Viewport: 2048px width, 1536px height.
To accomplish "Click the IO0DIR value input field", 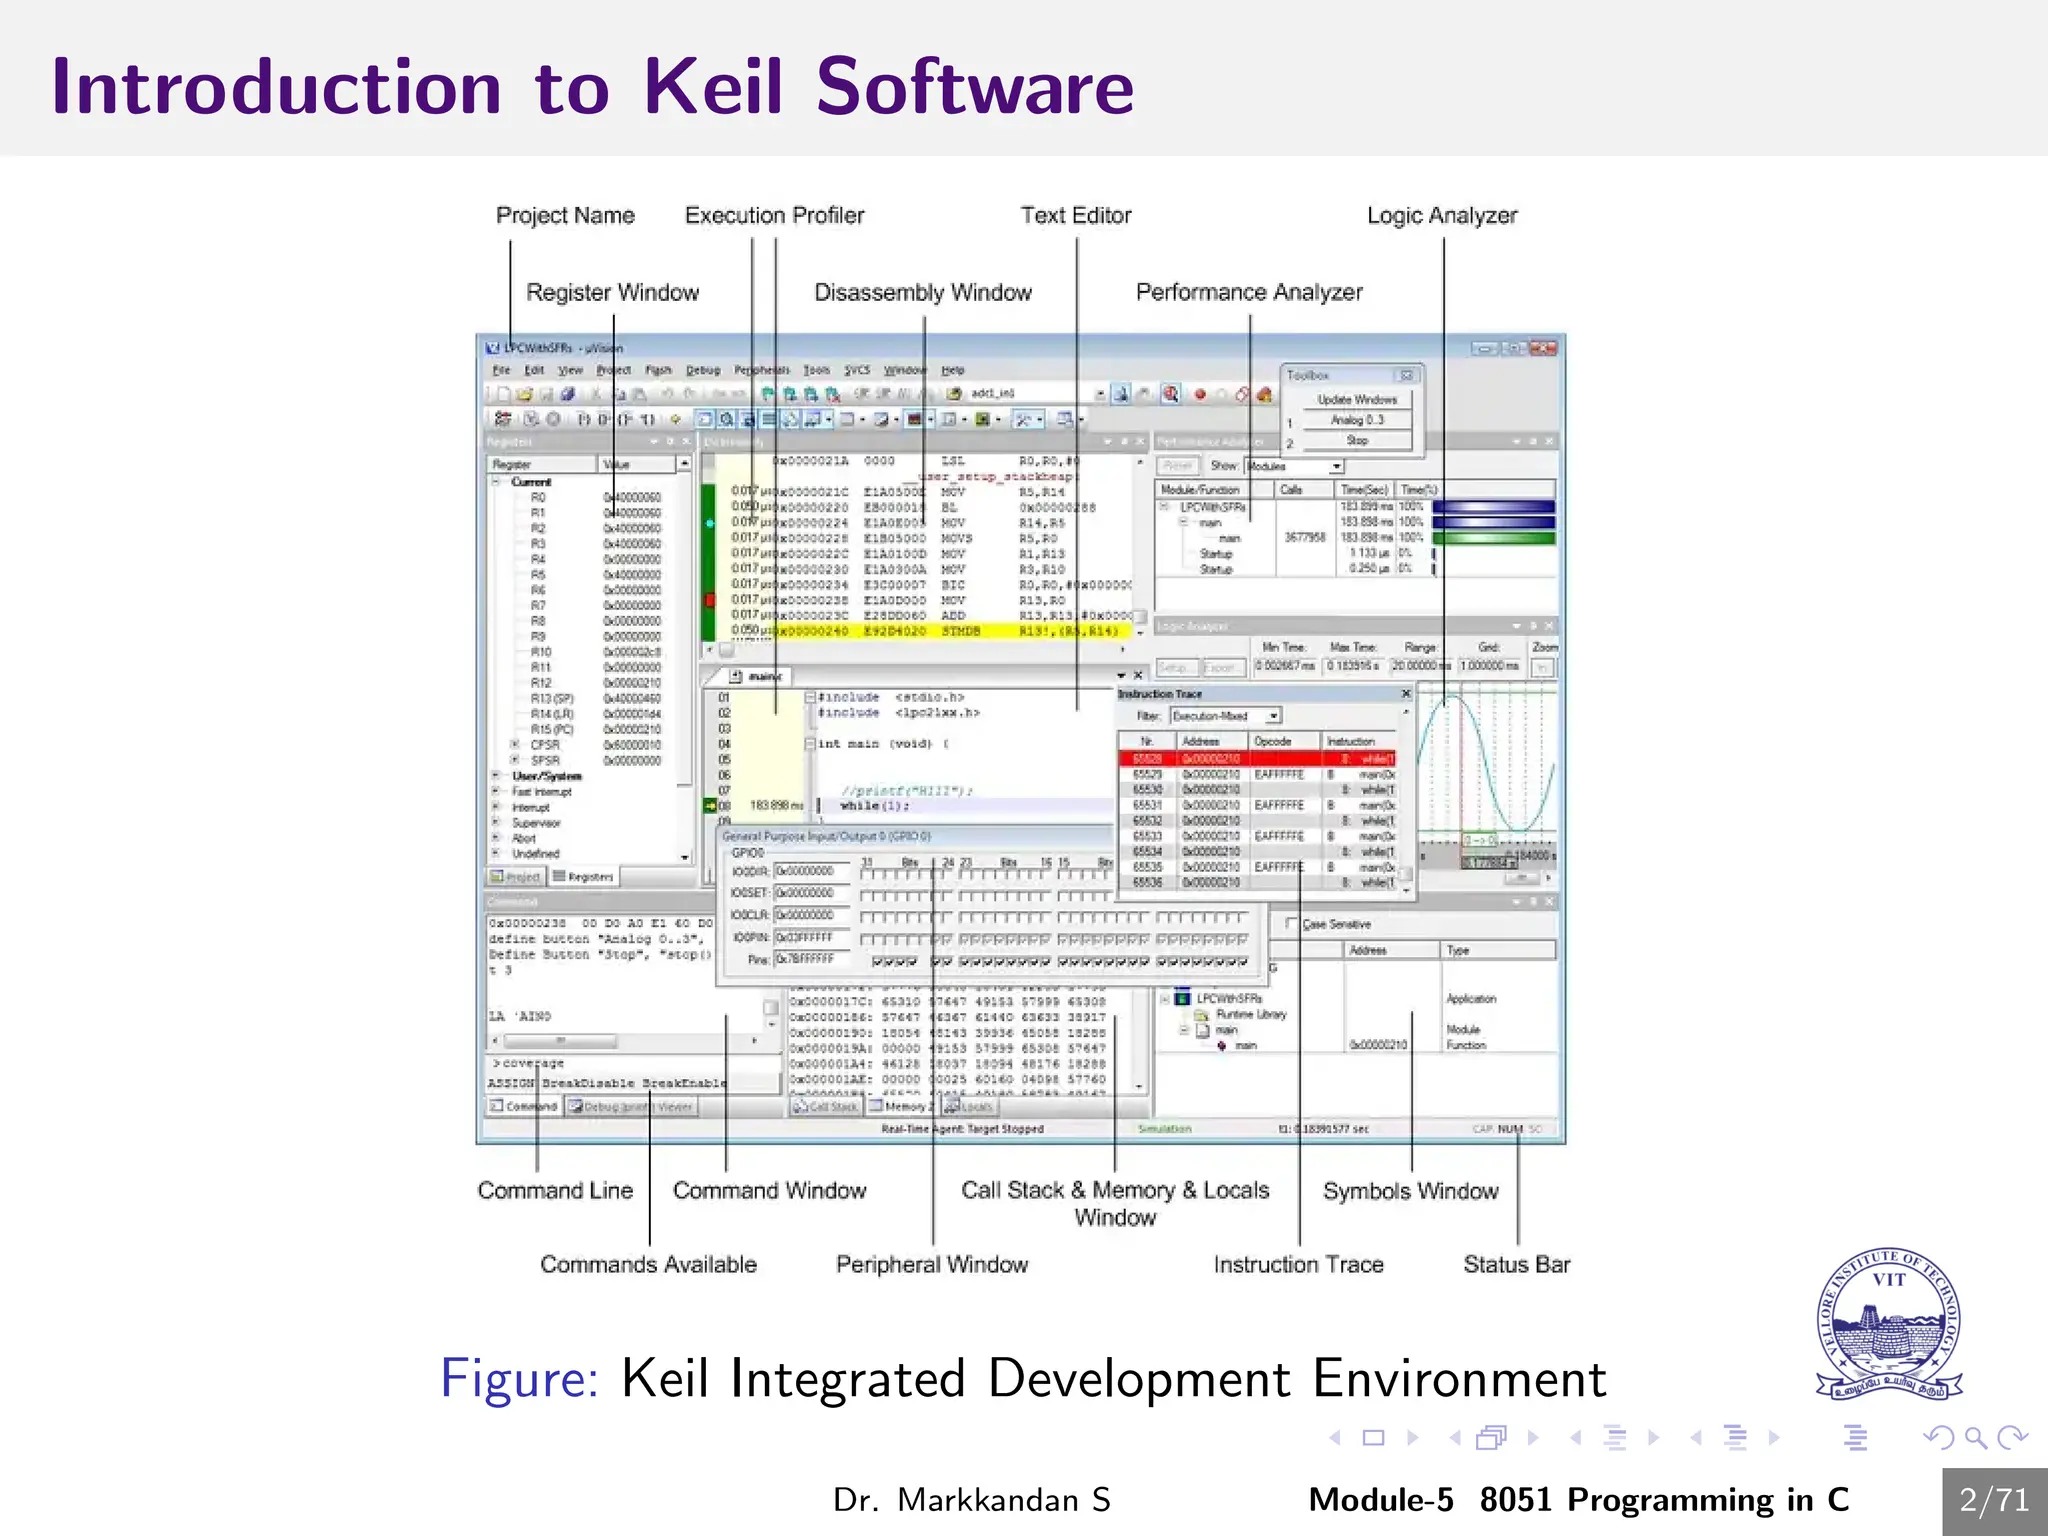I will [812, 871].
